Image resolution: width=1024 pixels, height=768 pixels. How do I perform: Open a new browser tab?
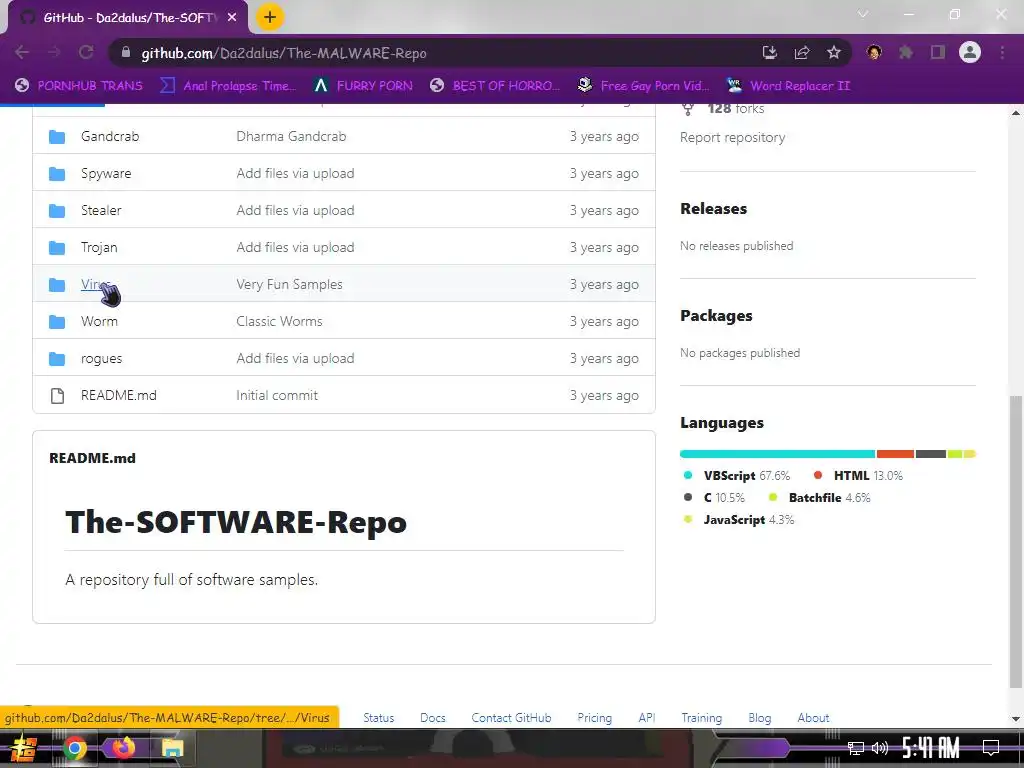click(270, 17)
